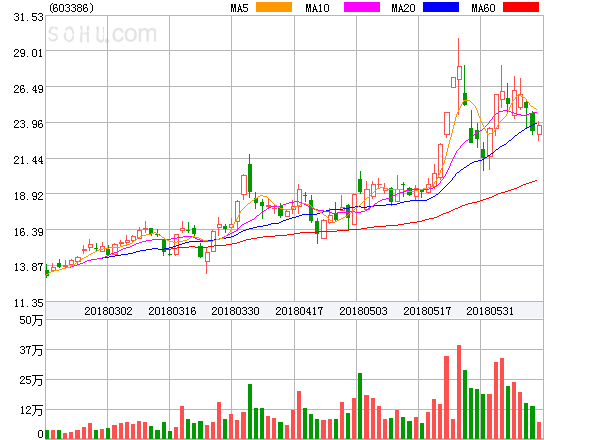
Task: Click the MA10 legend text
Action: click(317, 8)
